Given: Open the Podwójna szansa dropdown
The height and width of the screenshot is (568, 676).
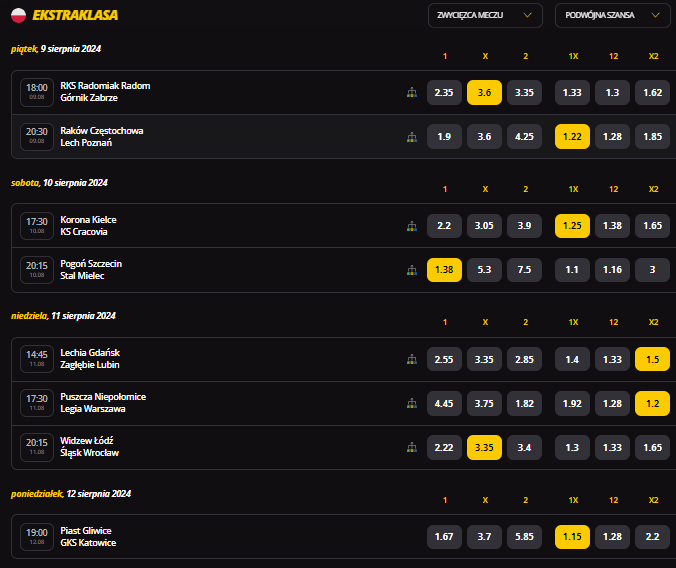Looking at the screenshot, I should tap(612, 16).
